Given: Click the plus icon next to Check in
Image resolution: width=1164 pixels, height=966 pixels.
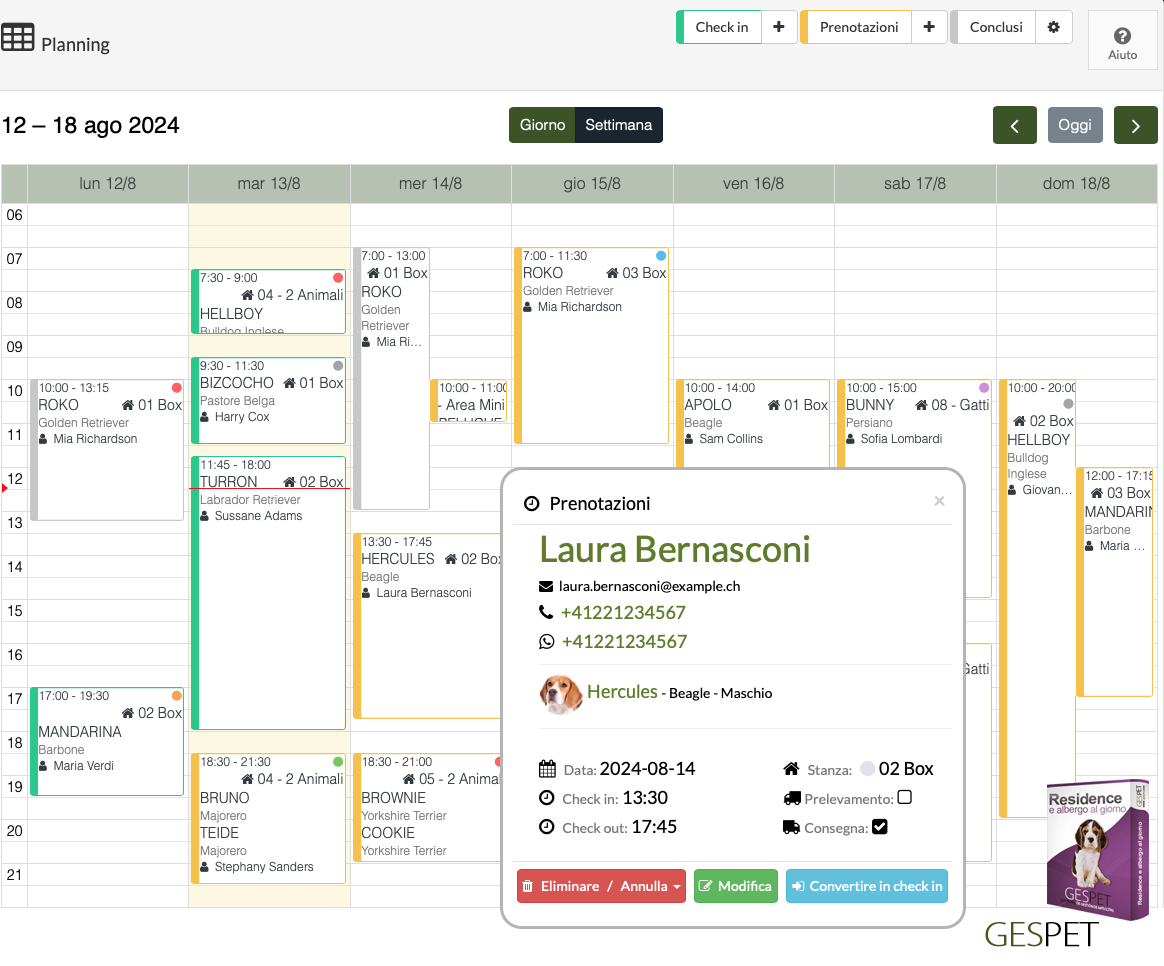Looking at the screenshot, I should pyautogui.click(x=779, y=27).
